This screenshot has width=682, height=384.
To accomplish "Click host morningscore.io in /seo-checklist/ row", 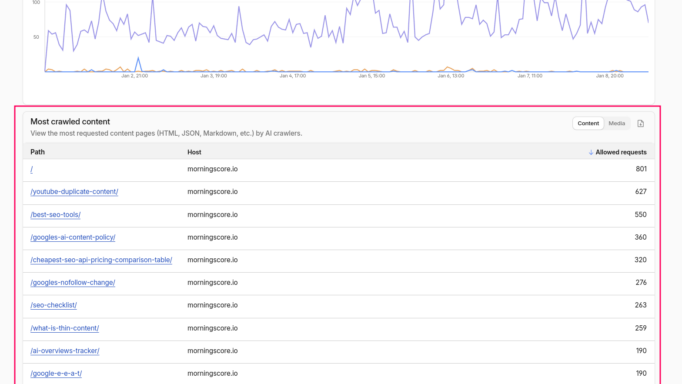I will 212,305.
